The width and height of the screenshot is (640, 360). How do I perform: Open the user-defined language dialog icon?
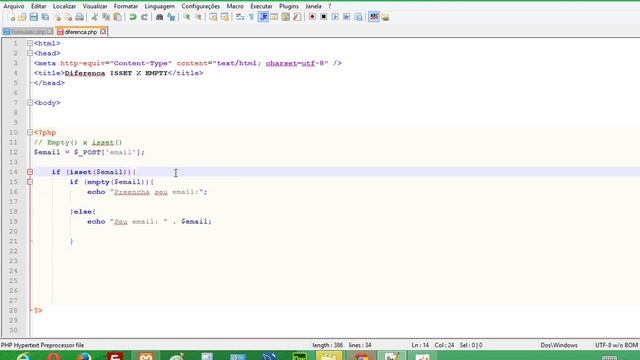click(274, 17)
